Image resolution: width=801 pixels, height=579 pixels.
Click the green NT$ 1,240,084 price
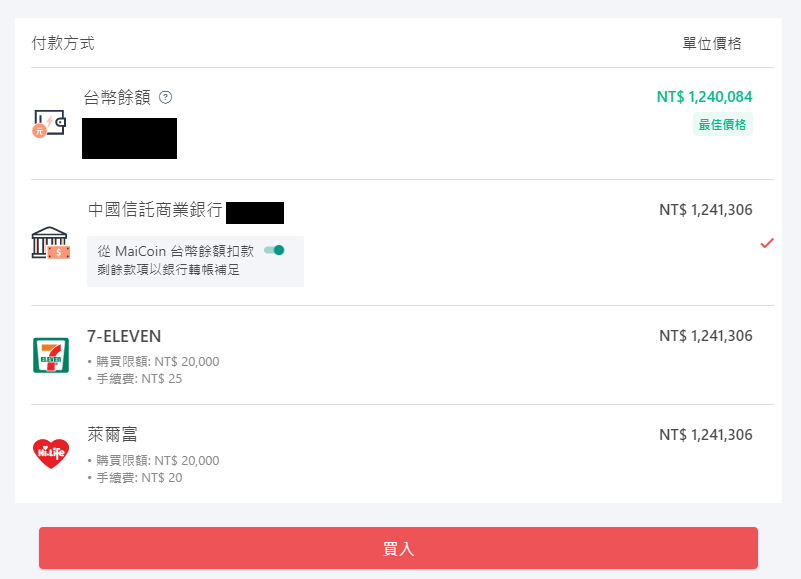[704, 97]
